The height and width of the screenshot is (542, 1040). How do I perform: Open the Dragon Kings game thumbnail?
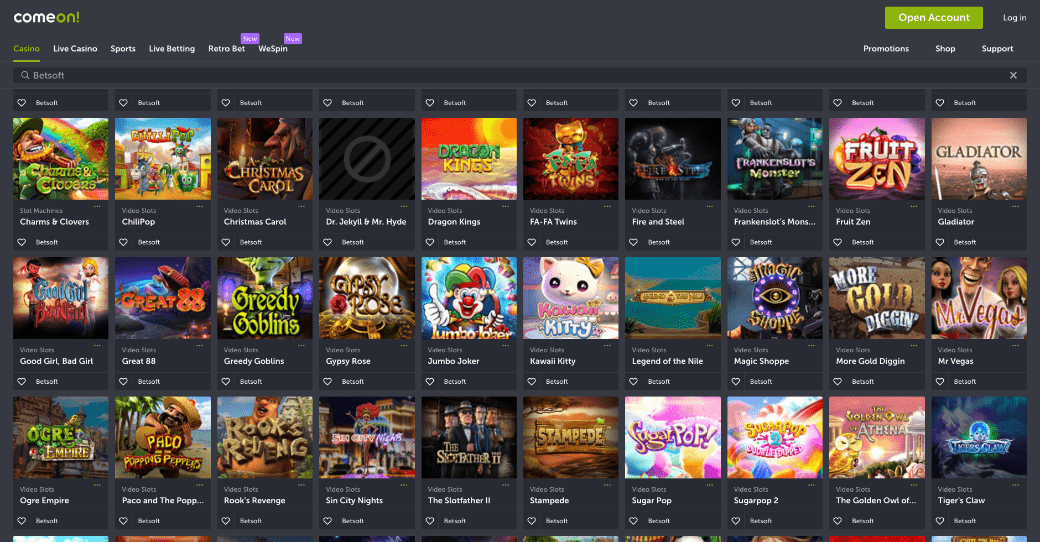click(x=469, y=159)
